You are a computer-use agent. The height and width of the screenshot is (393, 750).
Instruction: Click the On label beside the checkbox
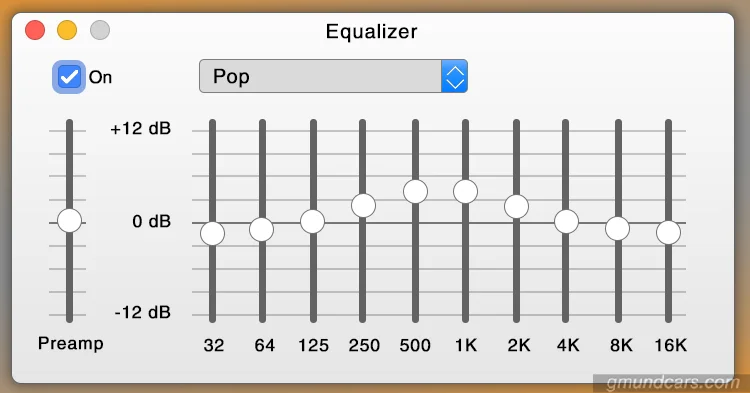[x=100, y=77]
